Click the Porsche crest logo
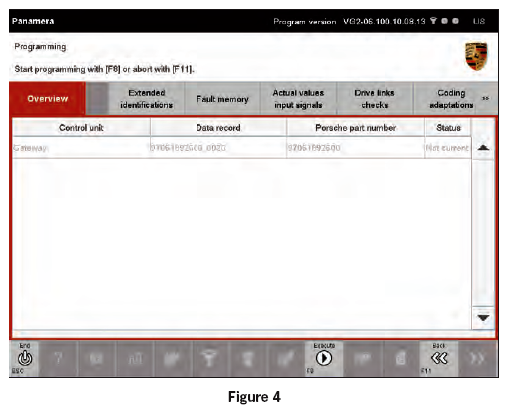Image resolution: width=508 pixels, height=414 pixels. coord(476,56)
